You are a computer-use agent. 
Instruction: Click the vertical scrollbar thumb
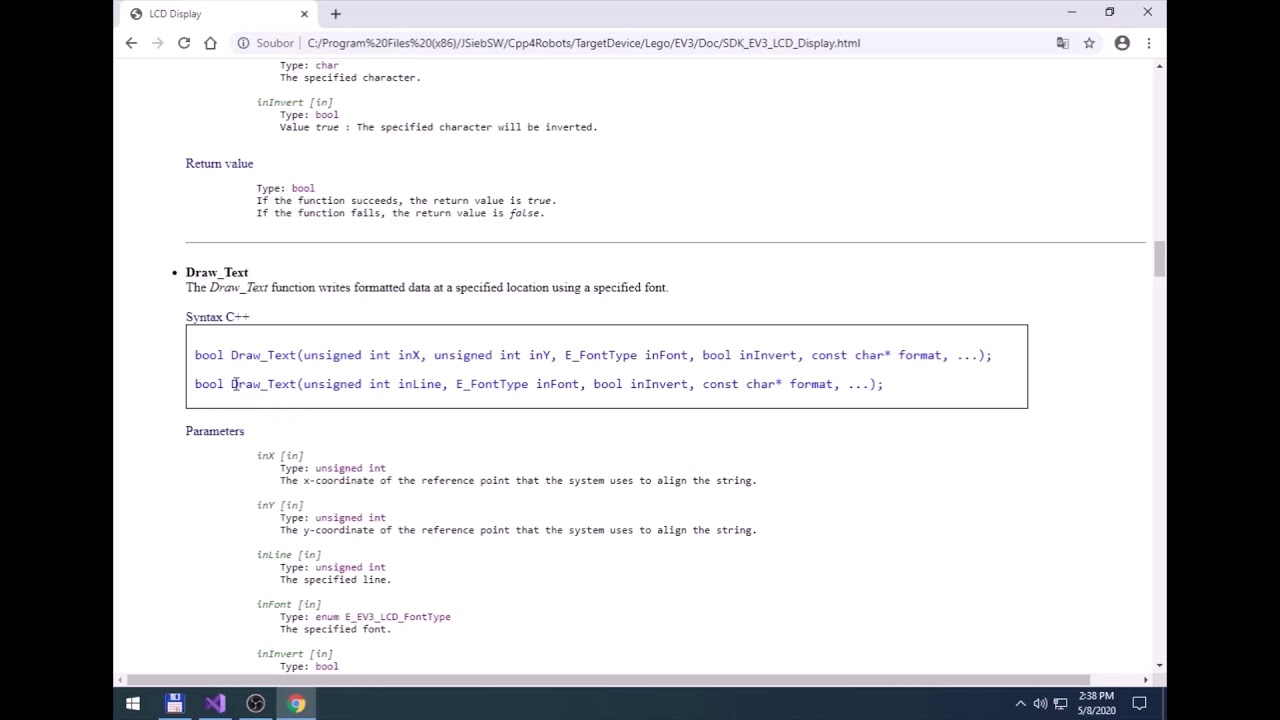(x=1159, y=259)
